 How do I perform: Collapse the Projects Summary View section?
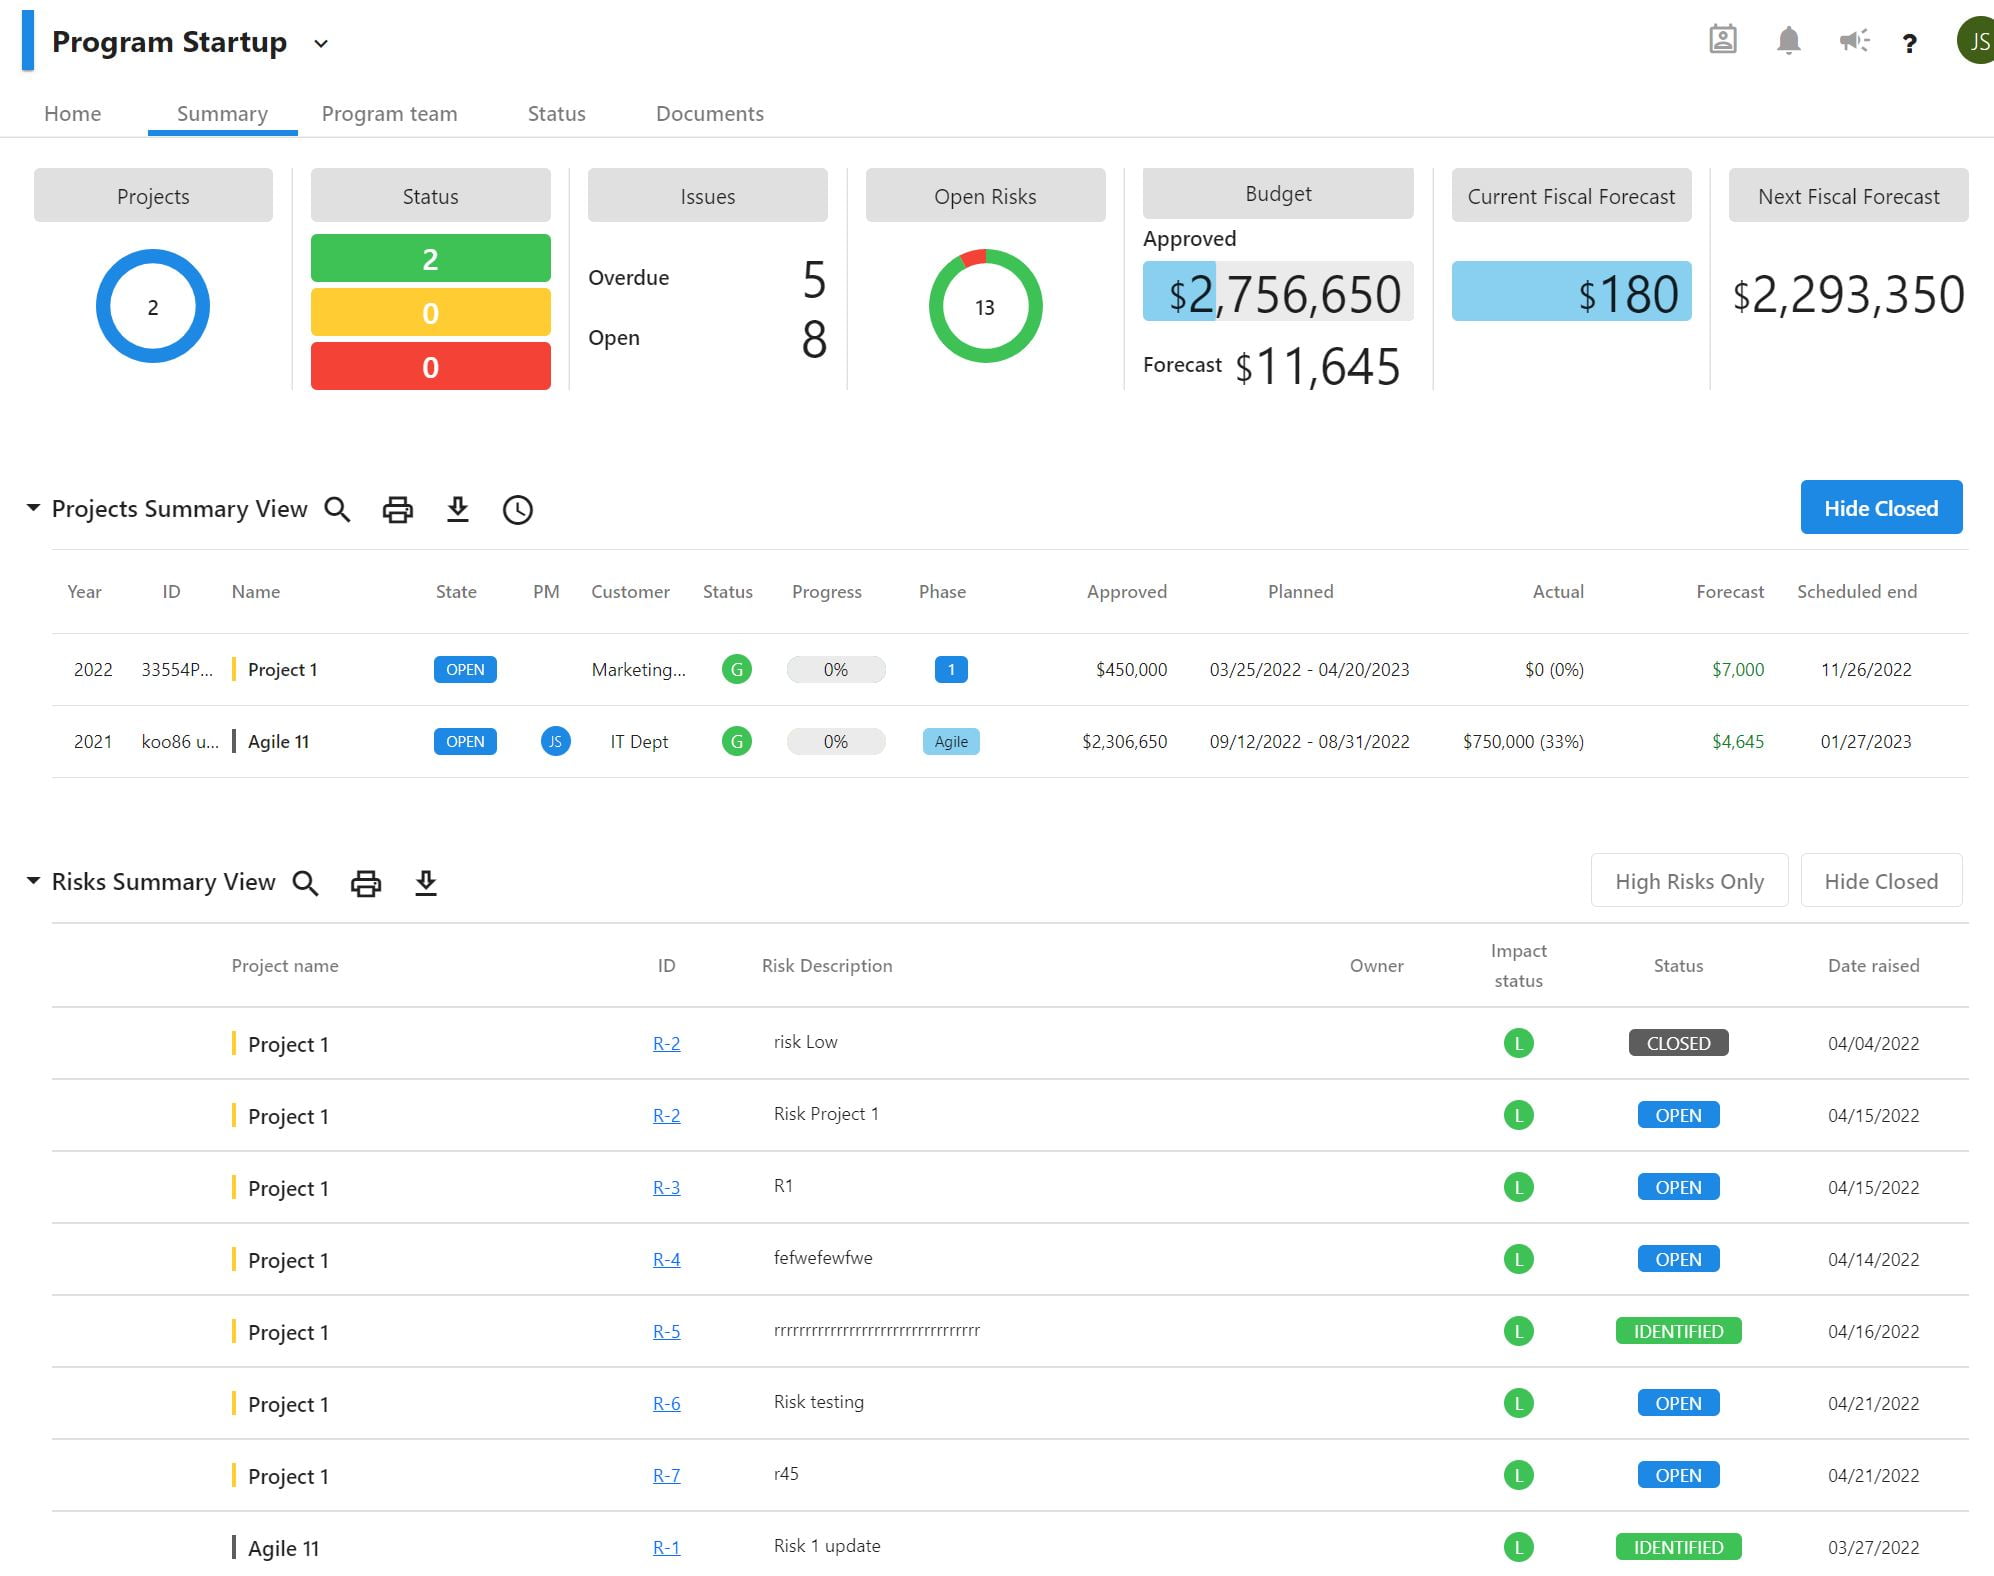coord(32,507)
